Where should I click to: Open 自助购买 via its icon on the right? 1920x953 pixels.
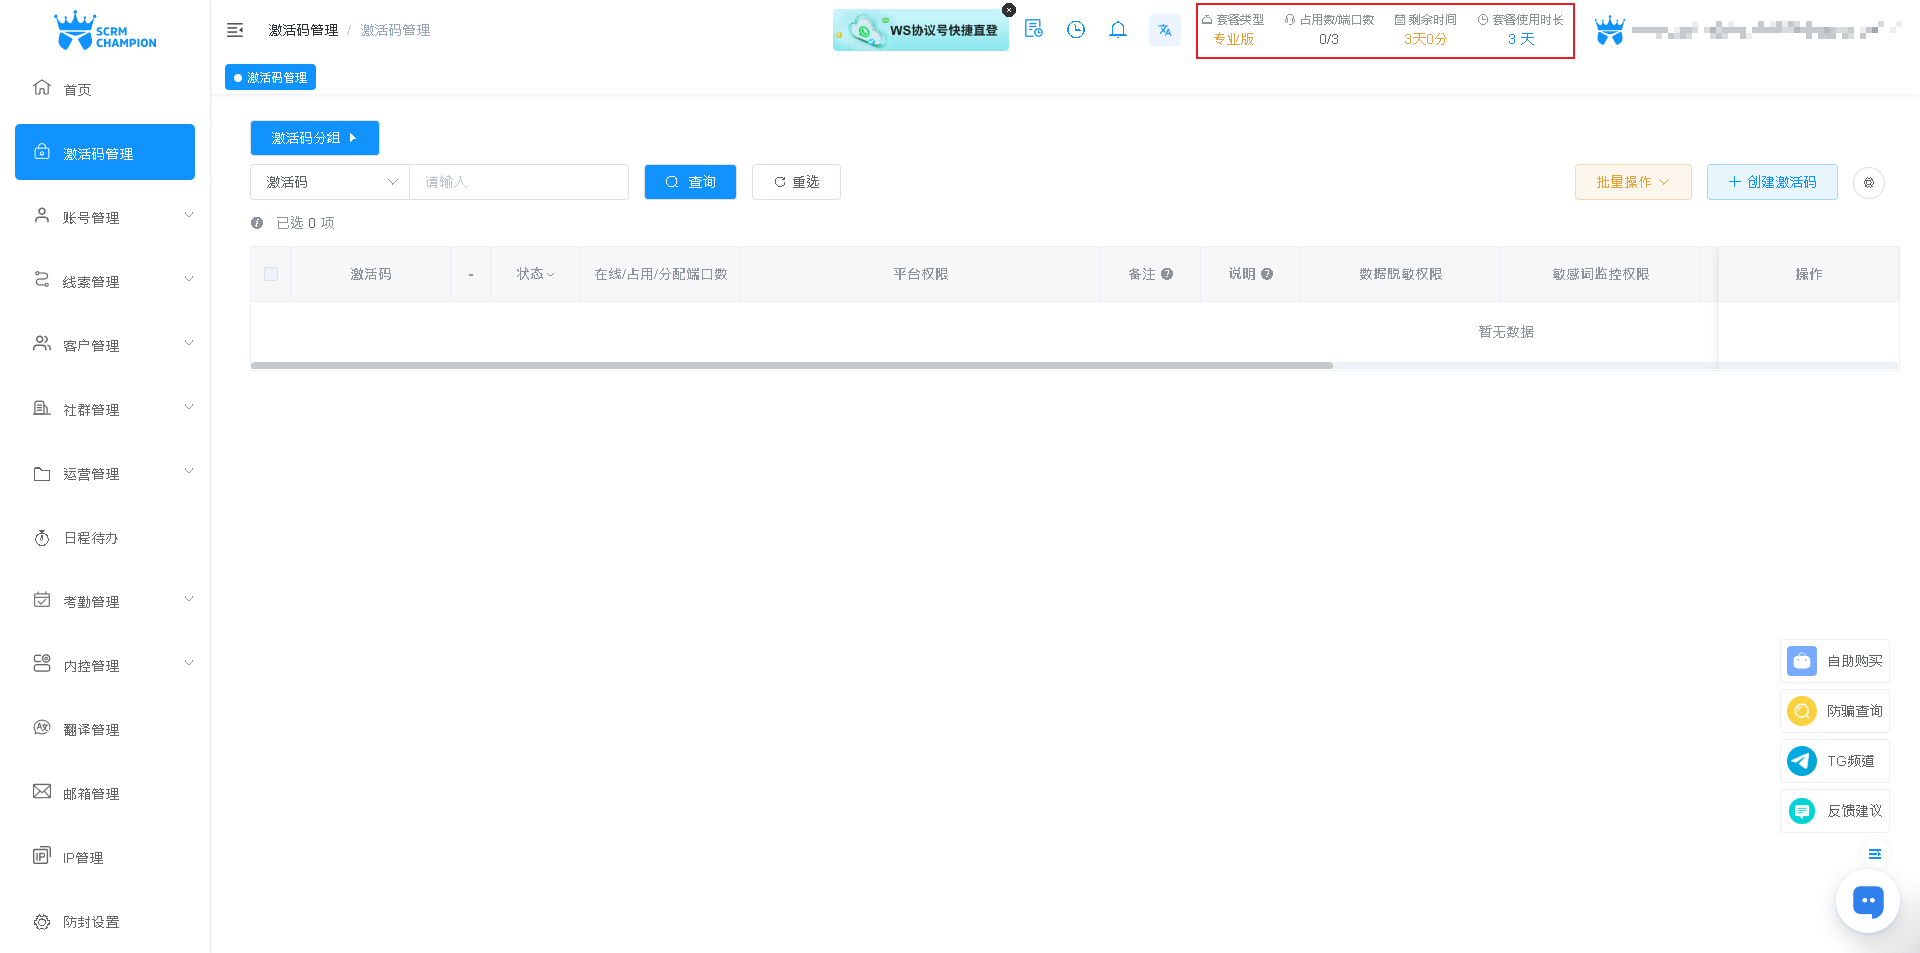click(x=1802, y=661)
